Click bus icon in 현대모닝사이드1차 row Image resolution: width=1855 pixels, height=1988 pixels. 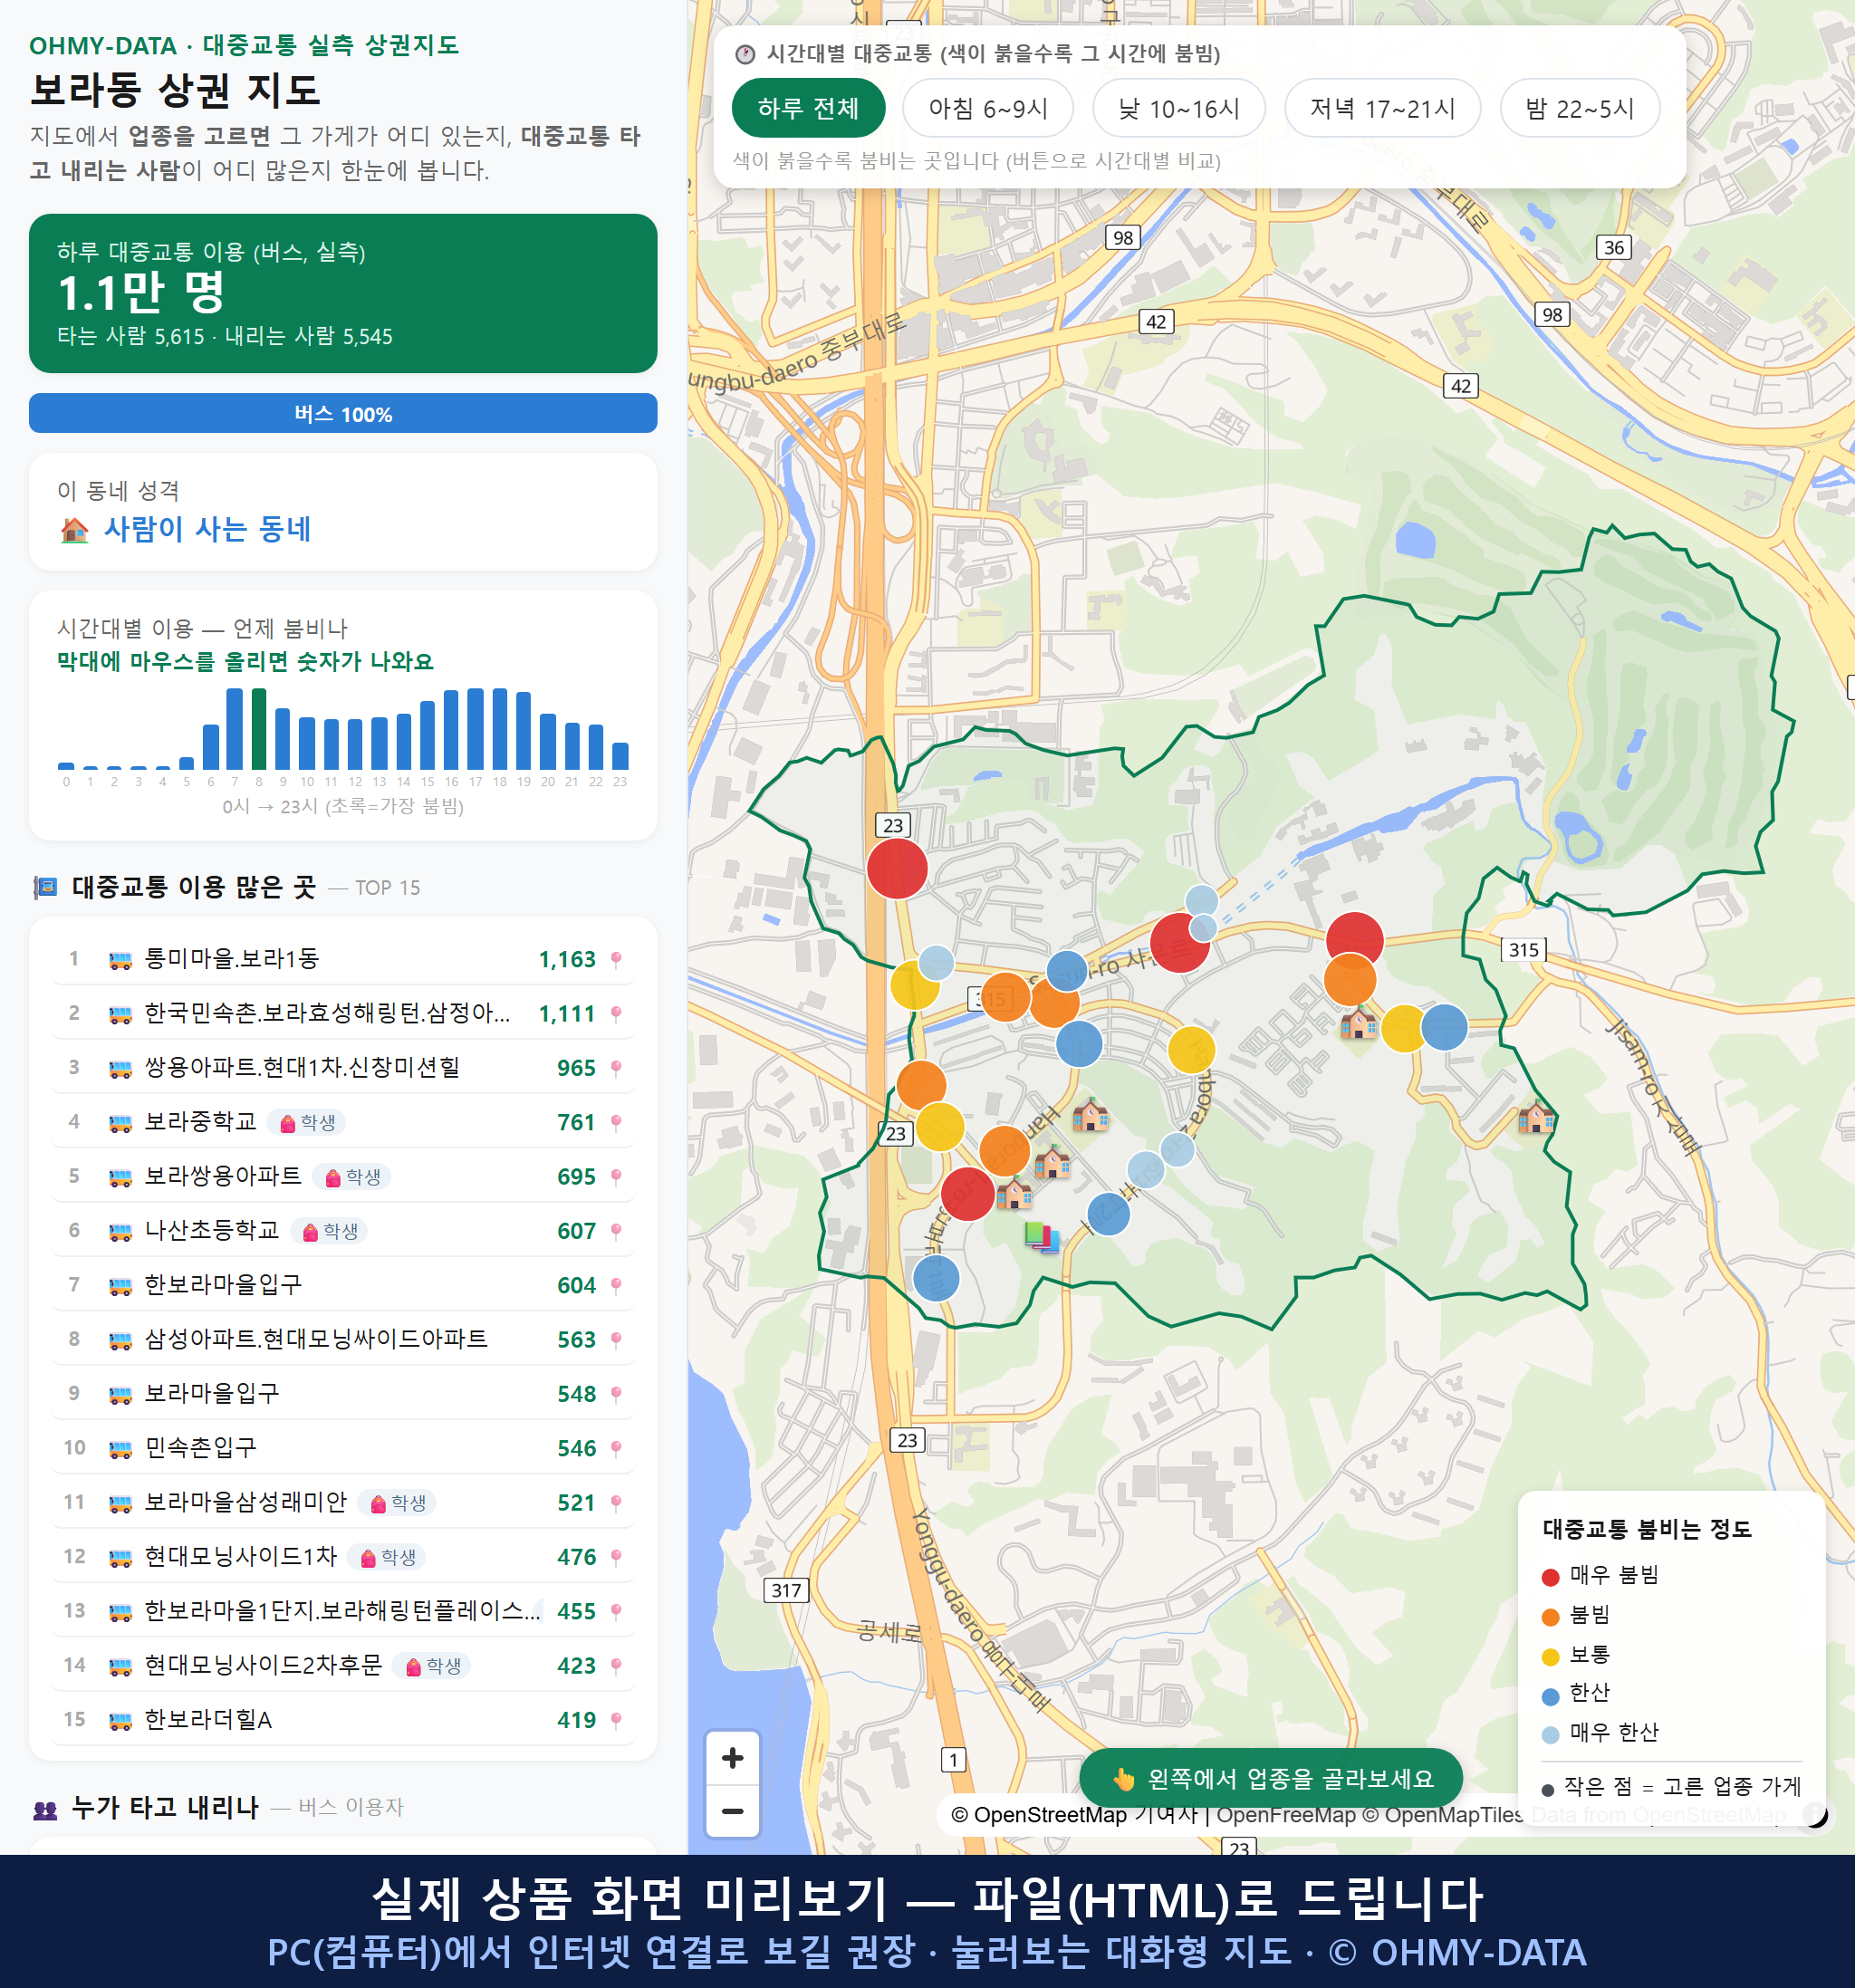point(120,1558)
